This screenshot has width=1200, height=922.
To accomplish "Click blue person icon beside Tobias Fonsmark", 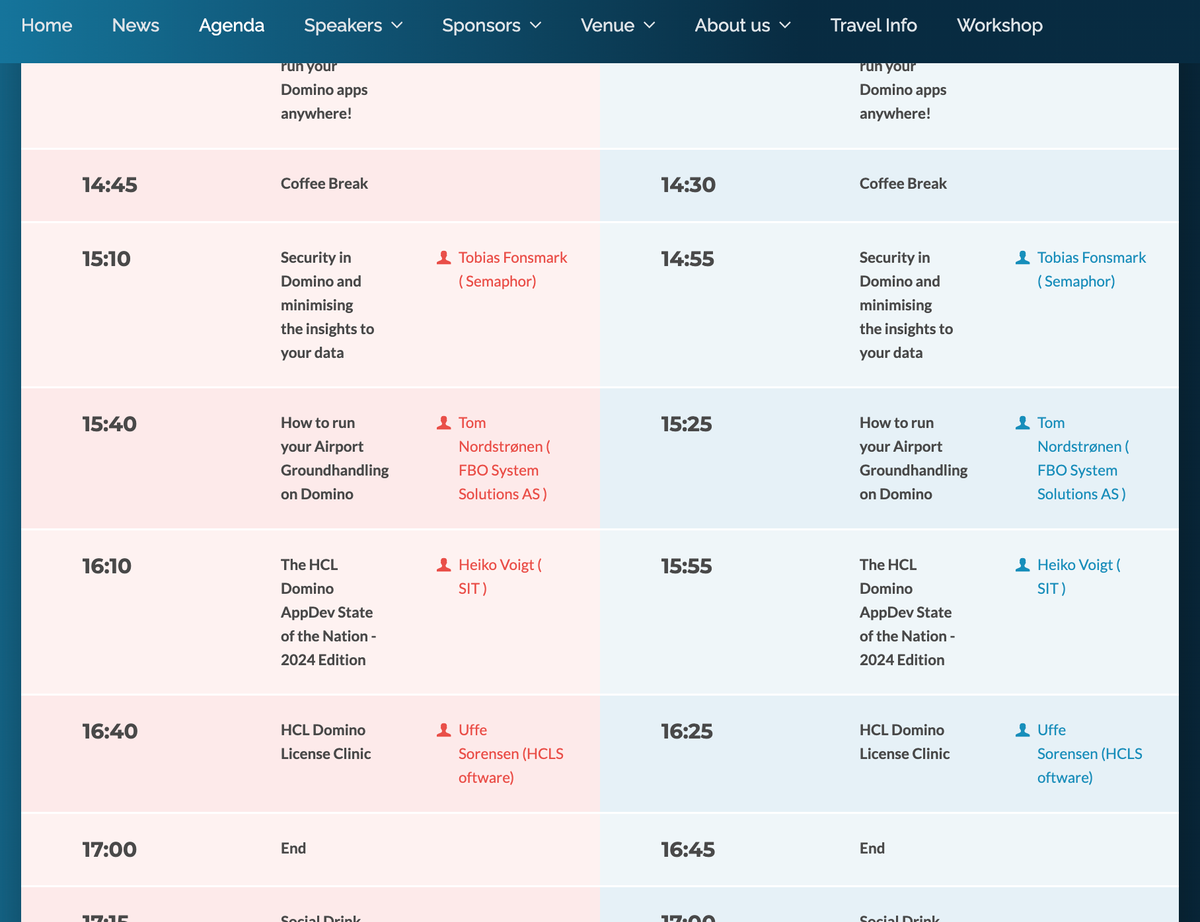I will click(x=1022, y=258).
